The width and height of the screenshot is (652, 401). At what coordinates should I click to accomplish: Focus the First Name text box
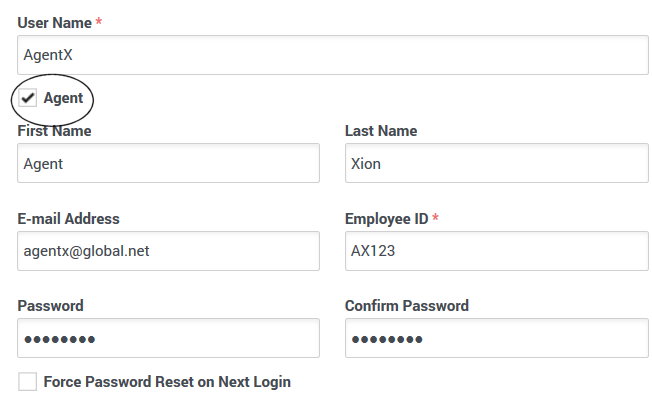click(x=168, y=164)
